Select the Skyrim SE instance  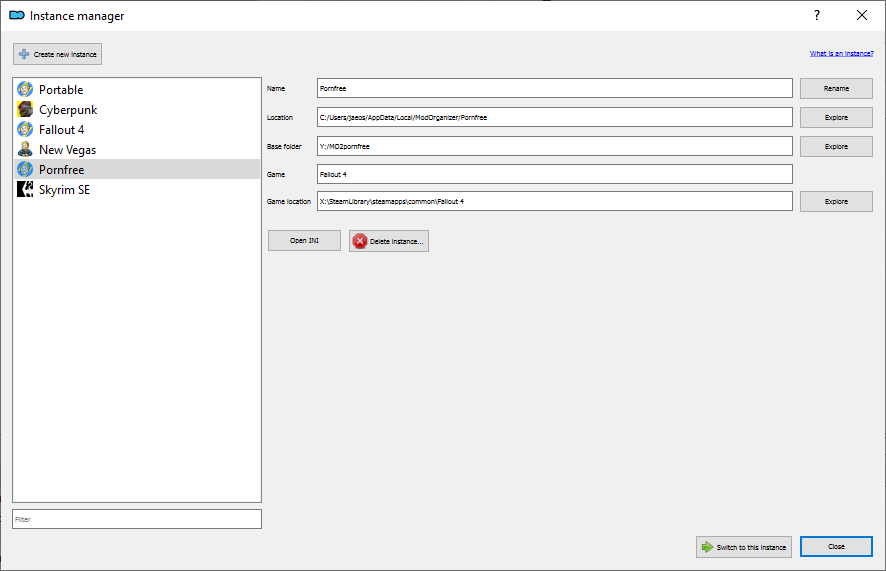point(136,189)
